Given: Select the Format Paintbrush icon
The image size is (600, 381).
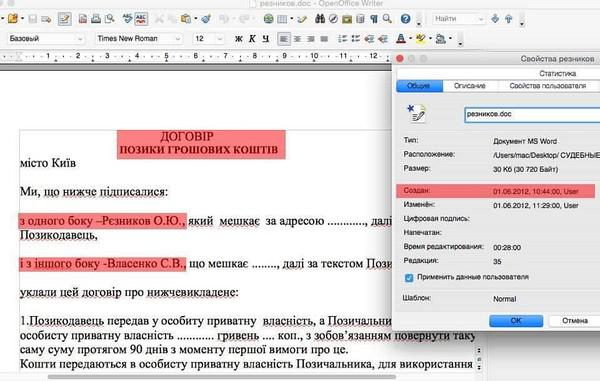Looking at the screenshot, I should 206,19.
